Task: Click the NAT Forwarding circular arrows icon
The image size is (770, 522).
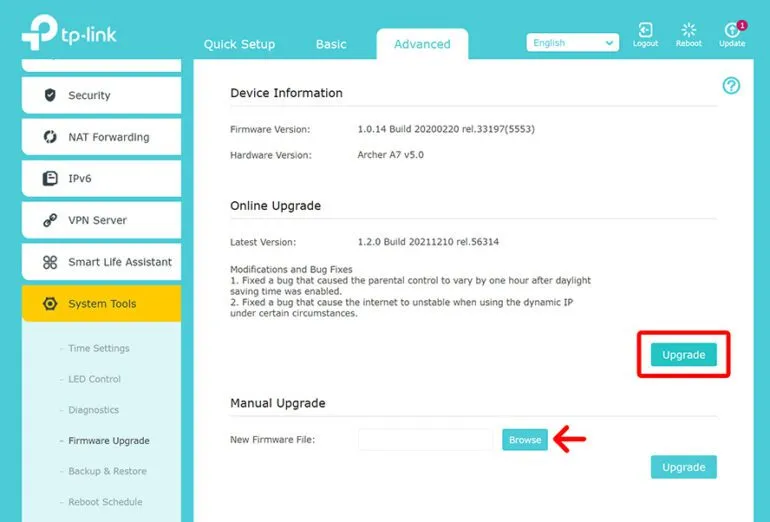Action: pos(50,137)
